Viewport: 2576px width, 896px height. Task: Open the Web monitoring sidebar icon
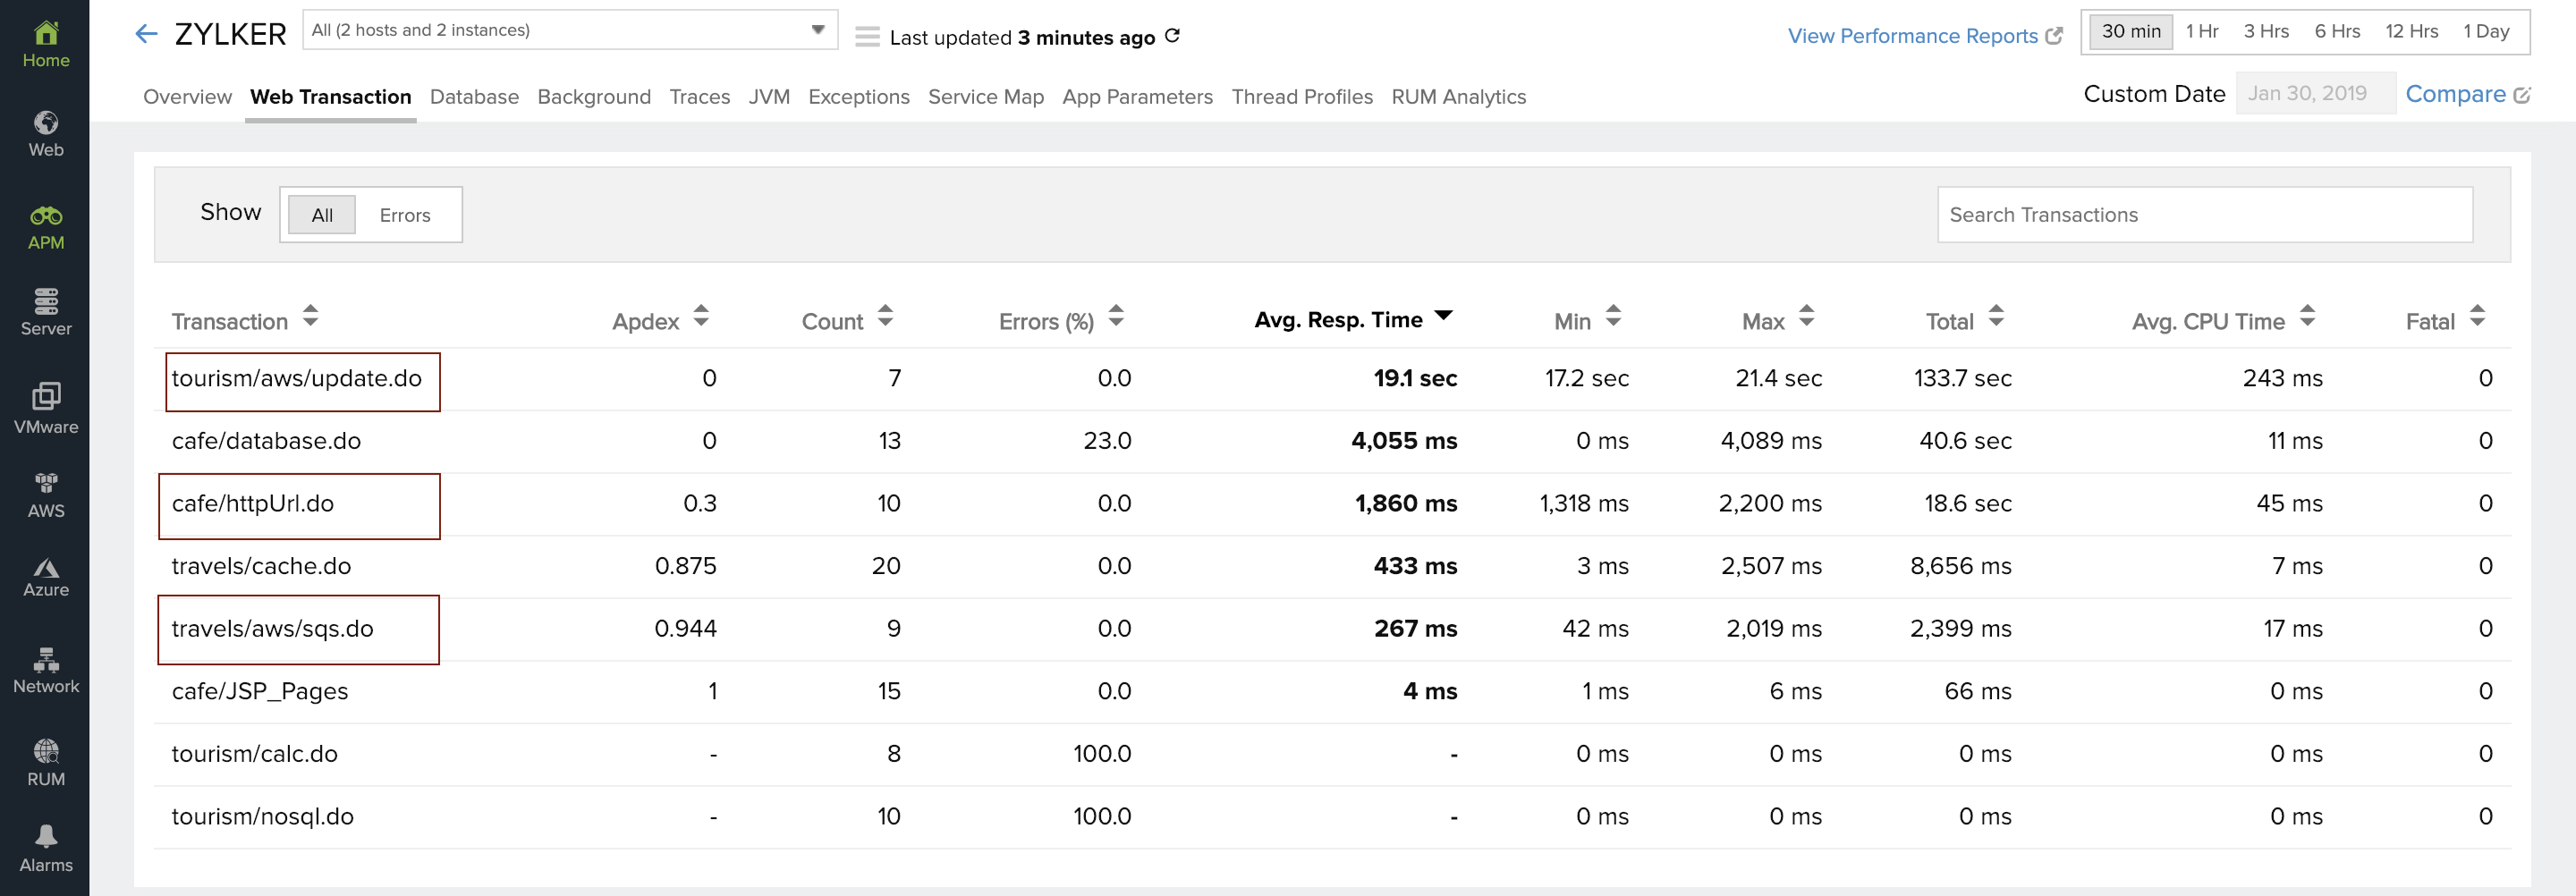point(46,134)
